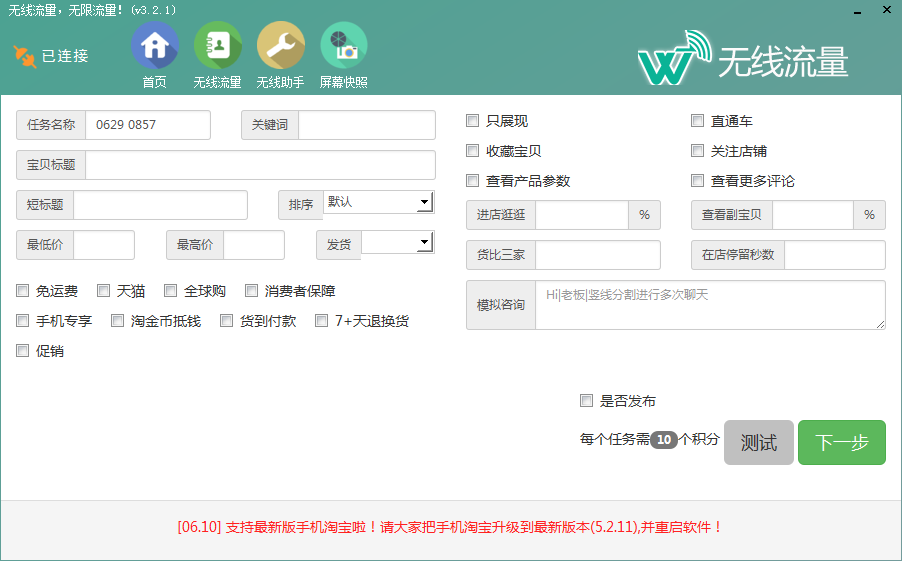Focus the 查看副宝贝 percent field

point(812,215)
